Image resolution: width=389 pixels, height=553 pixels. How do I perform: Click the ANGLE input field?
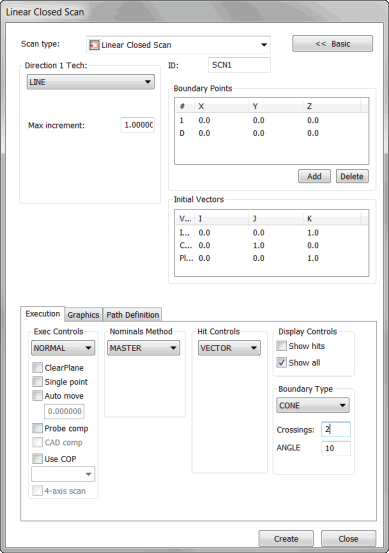(336, 448)
